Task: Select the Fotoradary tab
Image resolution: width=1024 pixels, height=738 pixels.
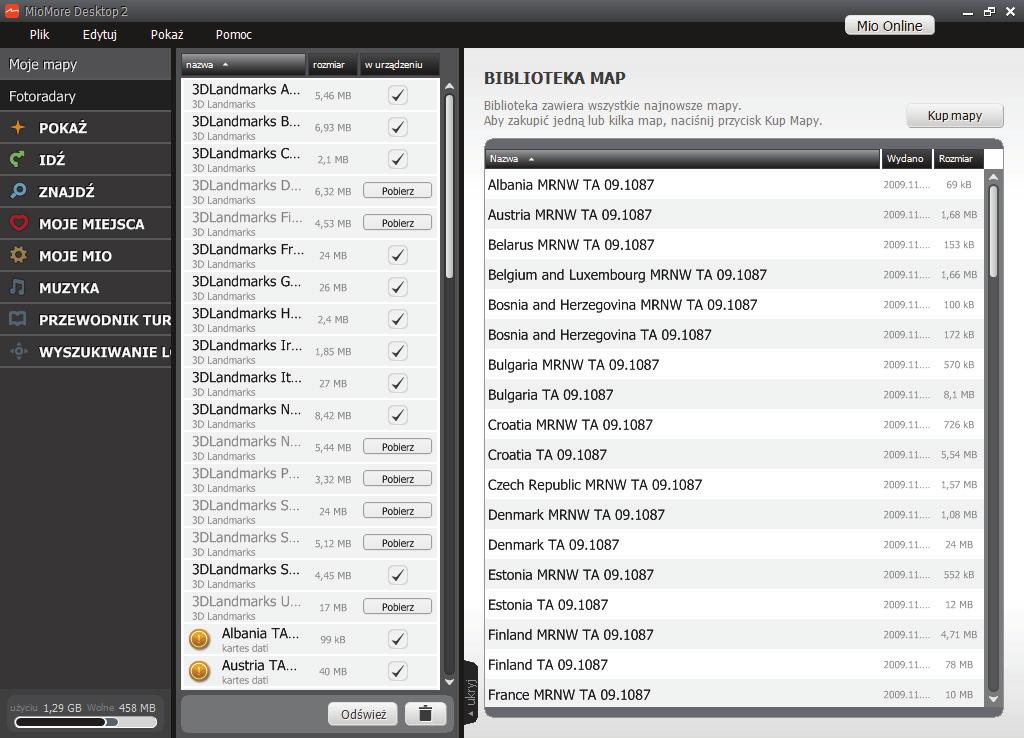Action: coord(86,96)
